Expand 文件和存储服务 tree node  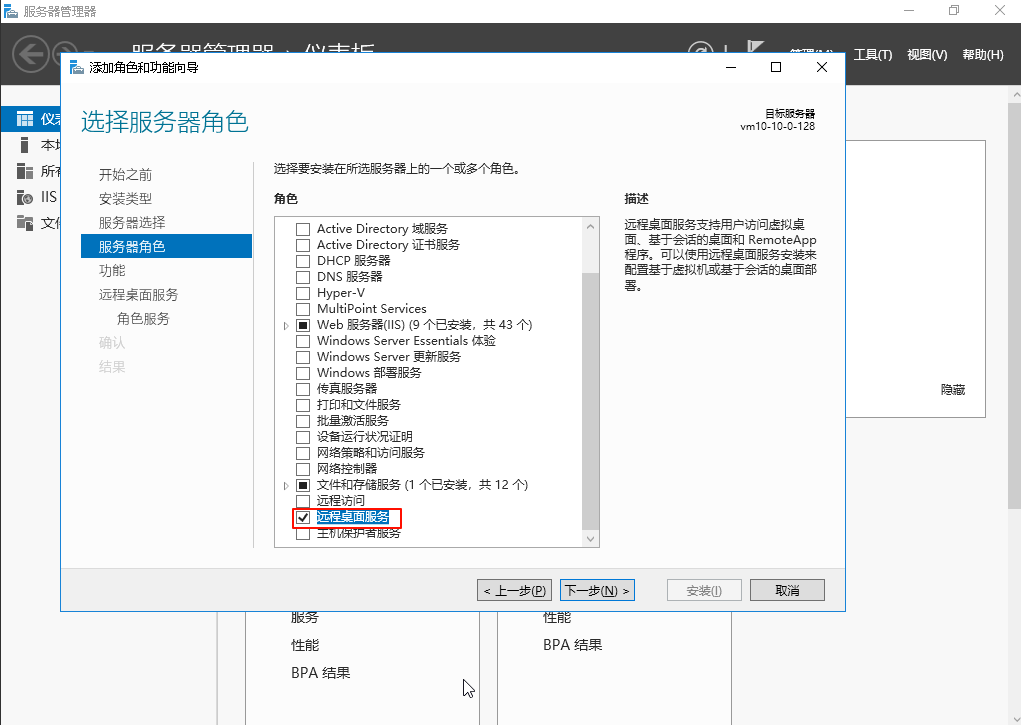pyautogui.click(x=286, y=485)
